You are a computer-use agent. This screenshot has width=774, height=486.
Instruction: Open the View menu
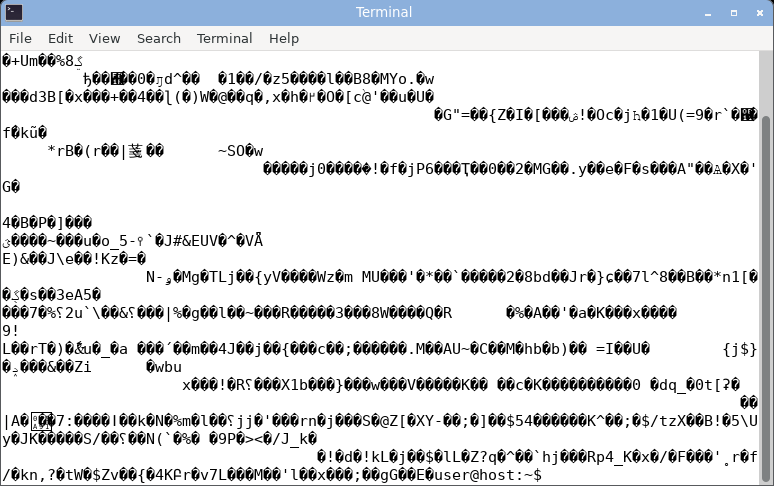pos(104,38)
